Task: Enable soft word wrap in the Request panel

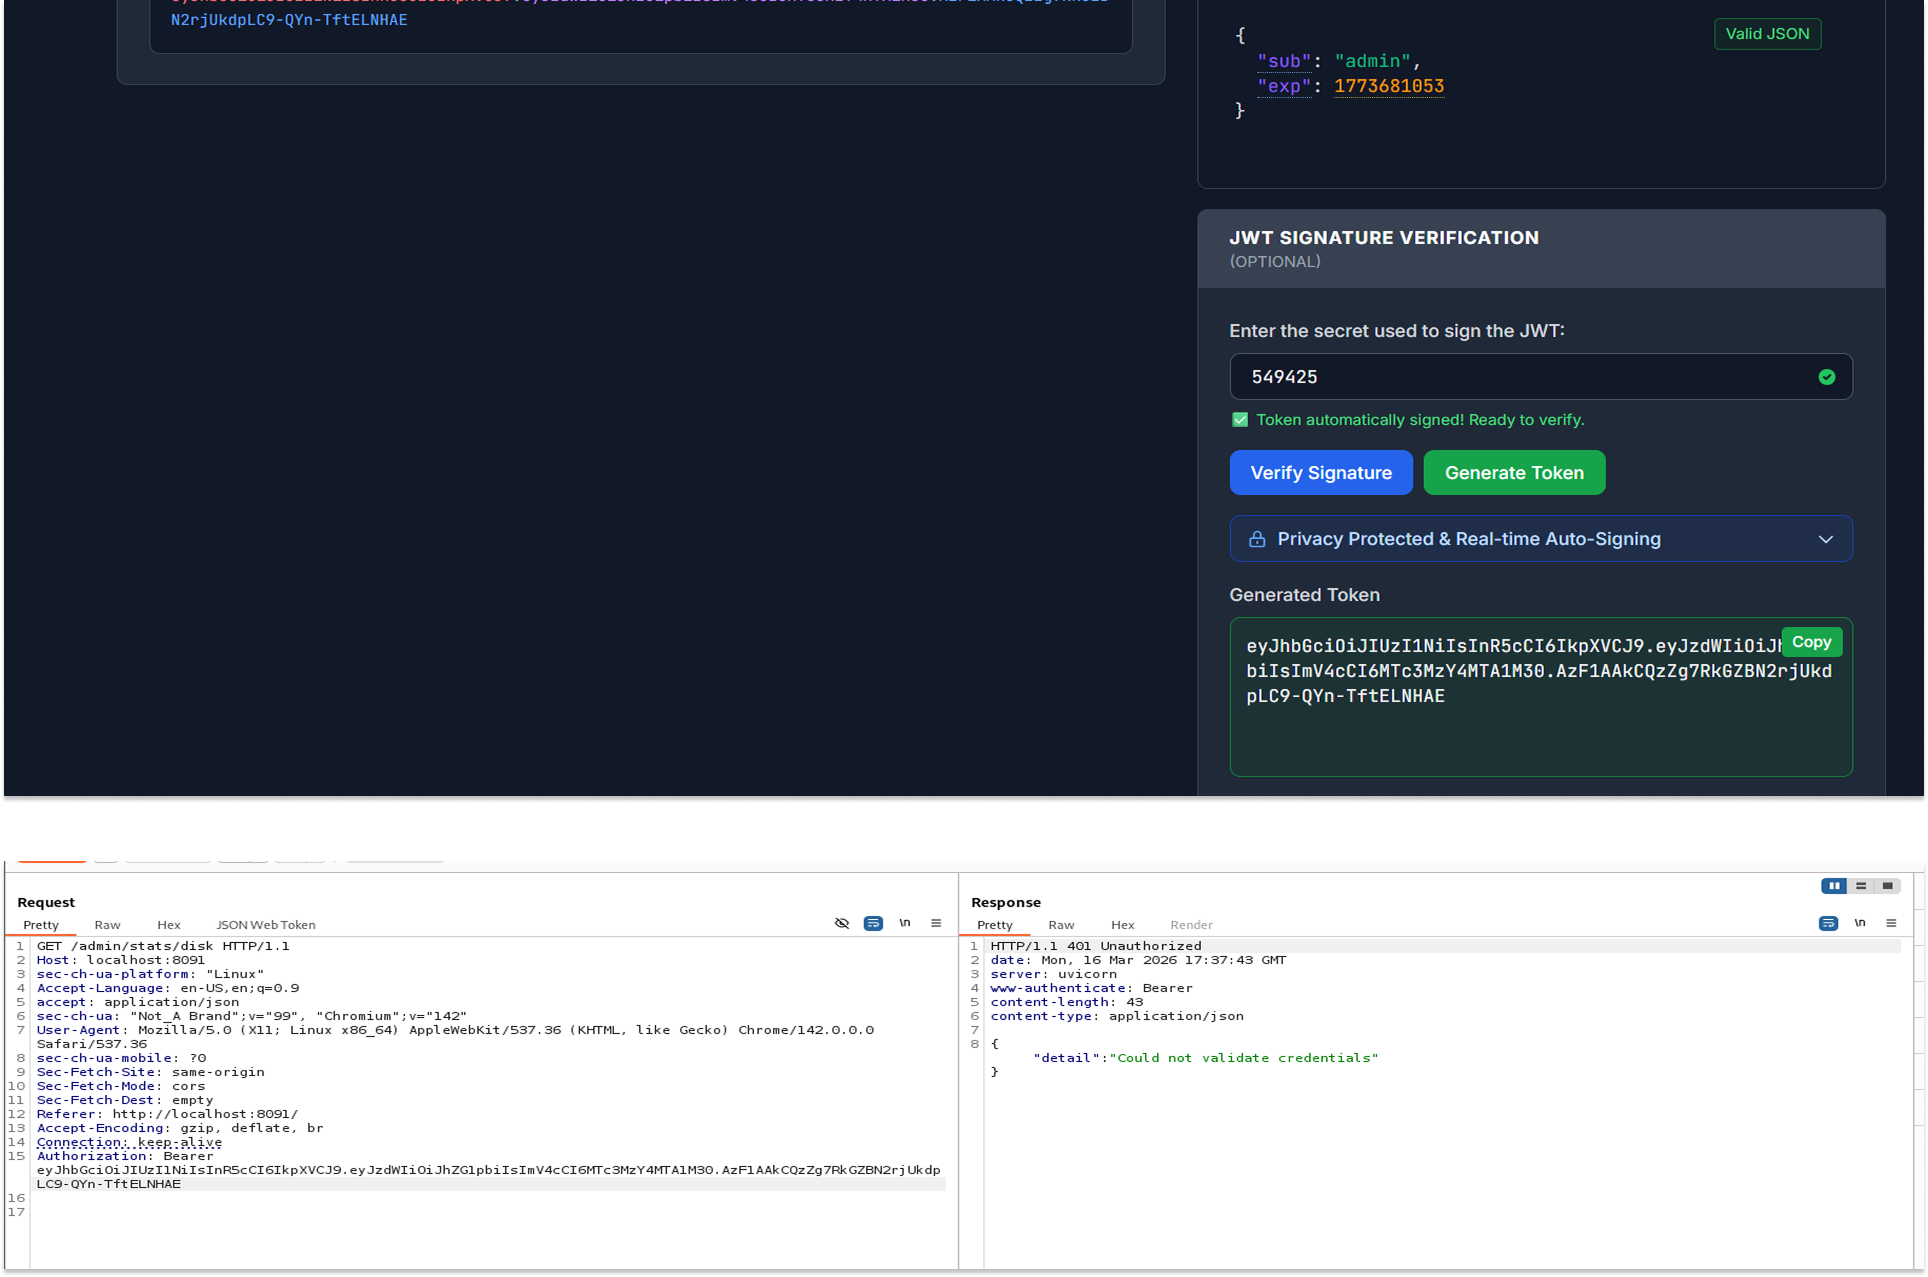Action: pyautogui.click(x=873, y=923)
